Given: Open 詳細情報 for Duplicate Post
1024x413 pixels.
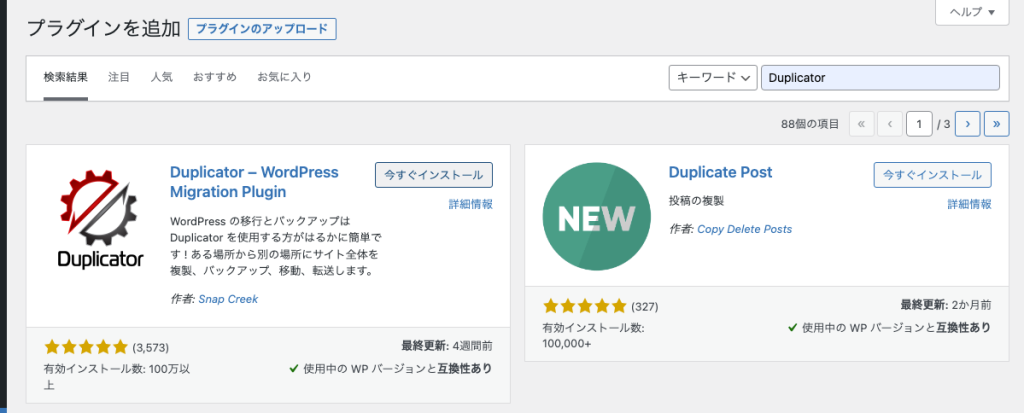Looking at the screenshot, I should click(x=969, y=204).
